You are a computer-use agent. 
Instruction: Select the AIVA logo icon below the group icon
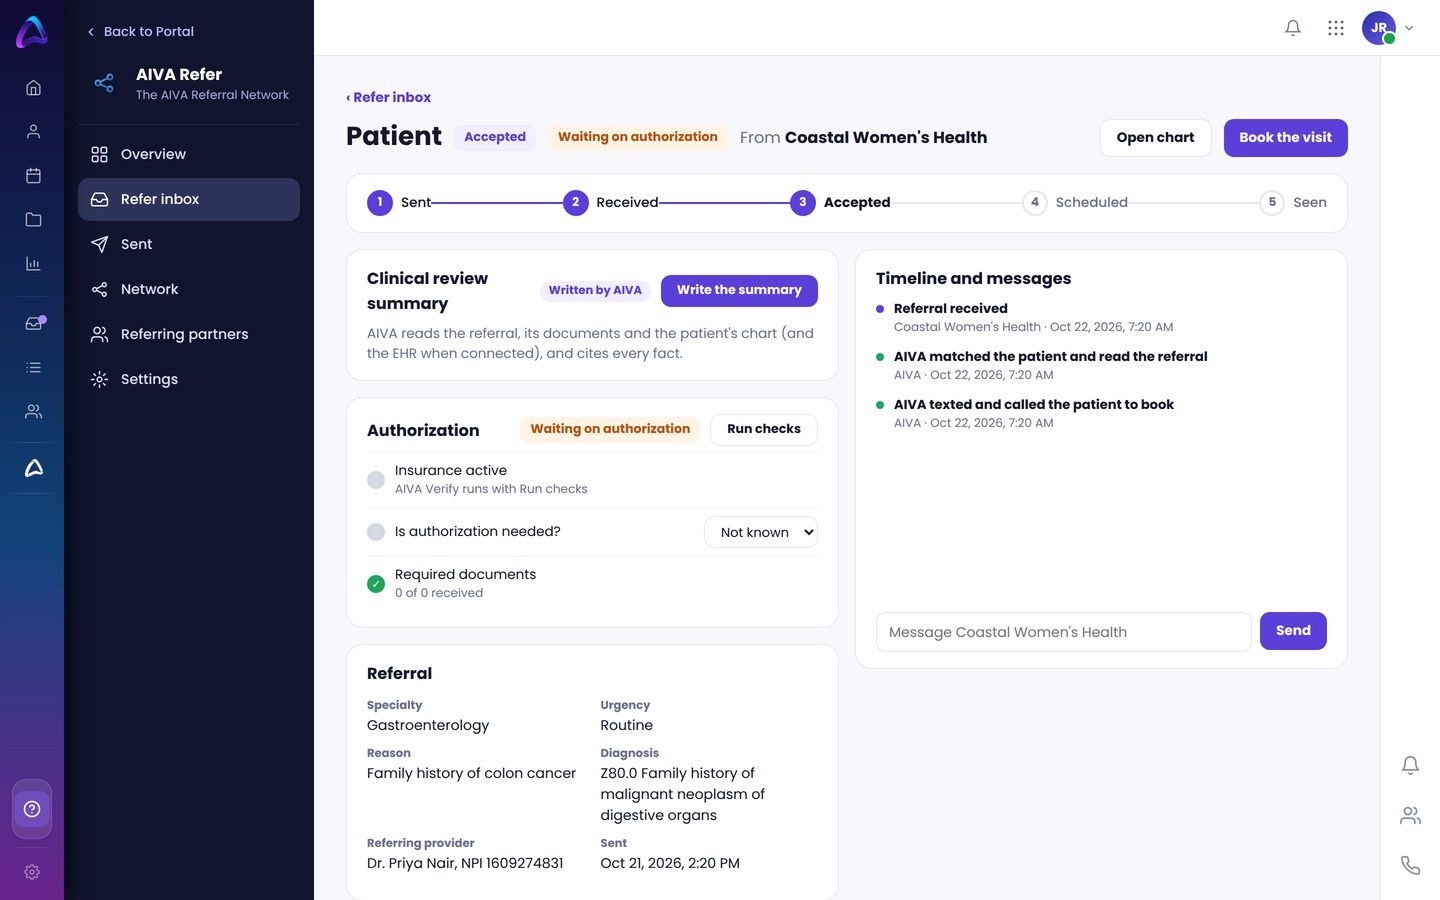pyautogui.click(x=33, y=468)
